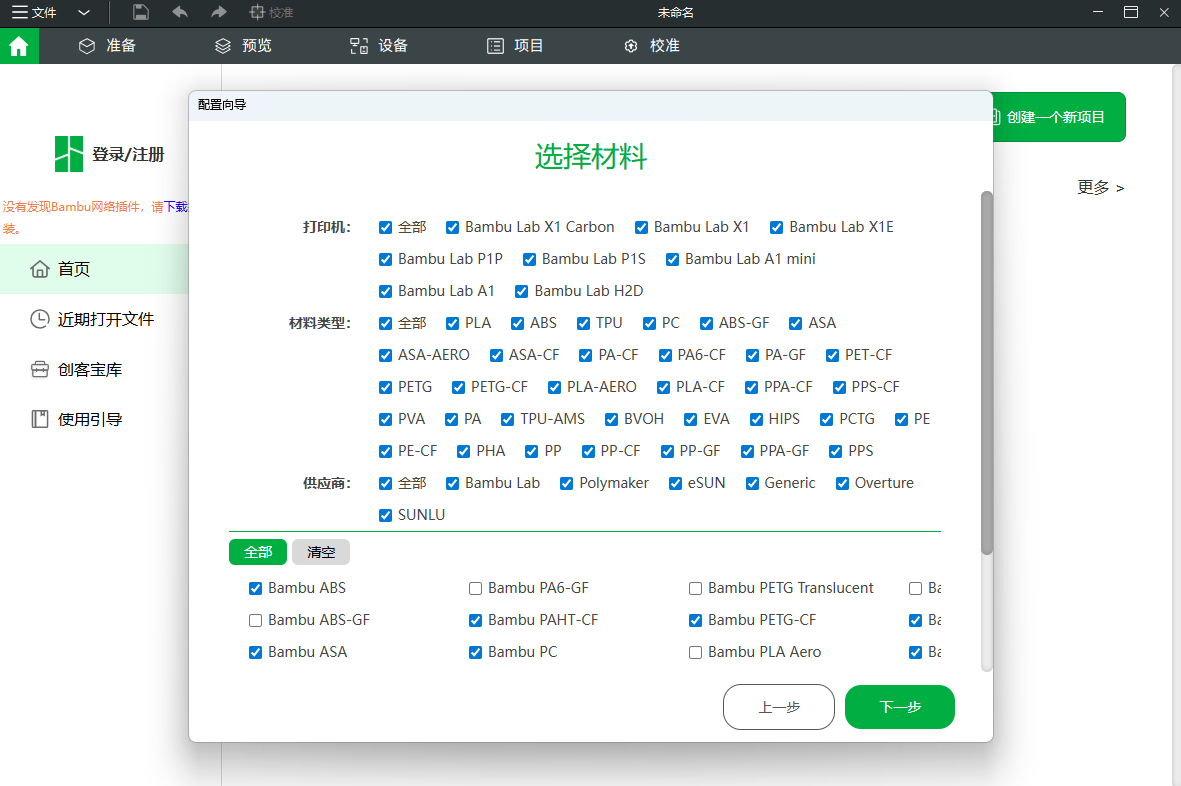Screen dimensions: 1181x786
Task: Click the greyed 校准 icon in the title bar
Action: pyautogui.click(x=271, y=13)
